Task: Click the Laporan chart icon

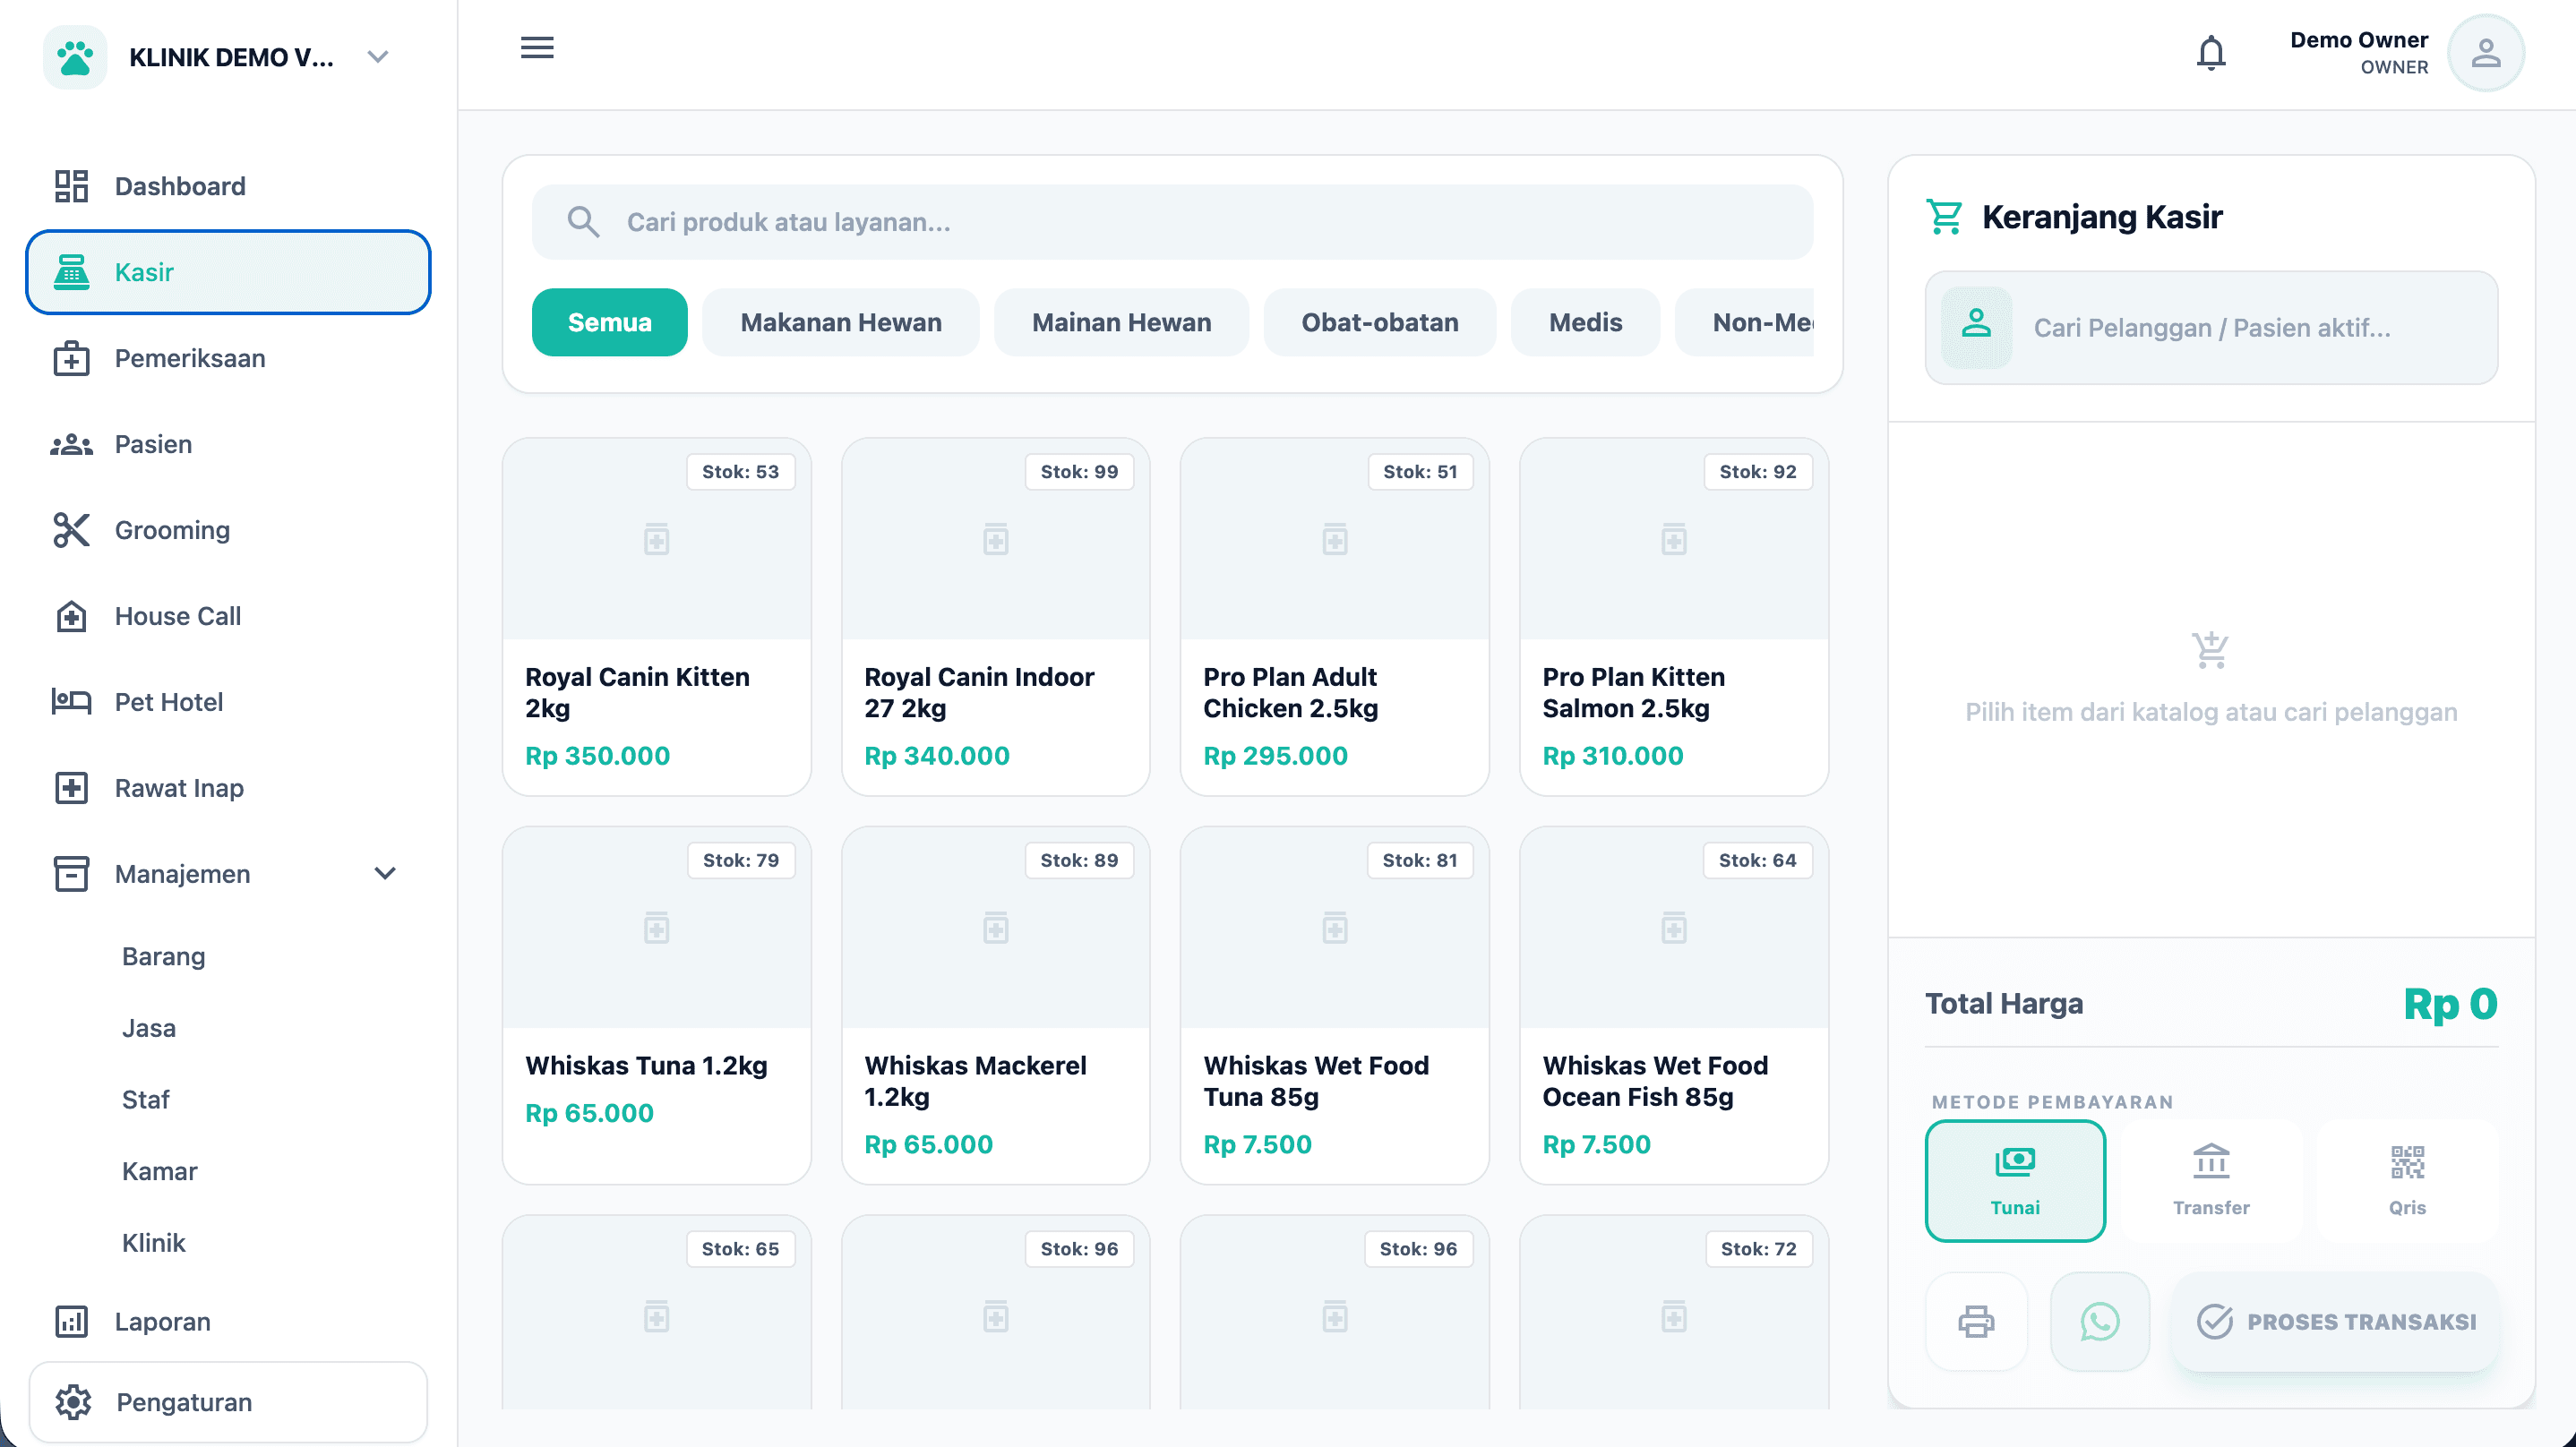Action: pyautogui.click(x=71, y=1322)
